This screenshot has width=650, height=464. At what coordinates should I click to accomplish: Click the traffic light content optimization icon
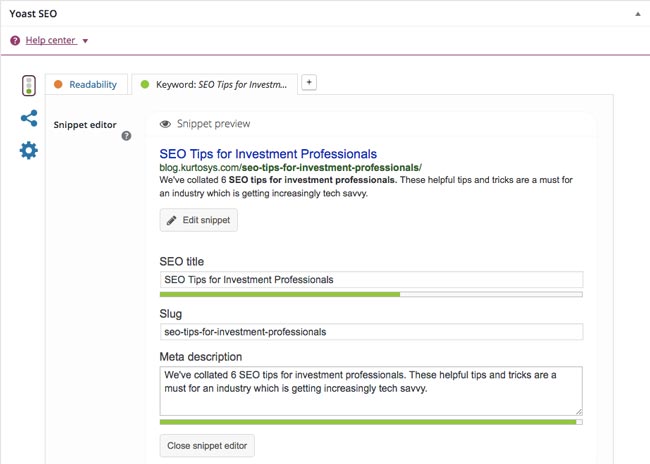(x=28, y=86)
